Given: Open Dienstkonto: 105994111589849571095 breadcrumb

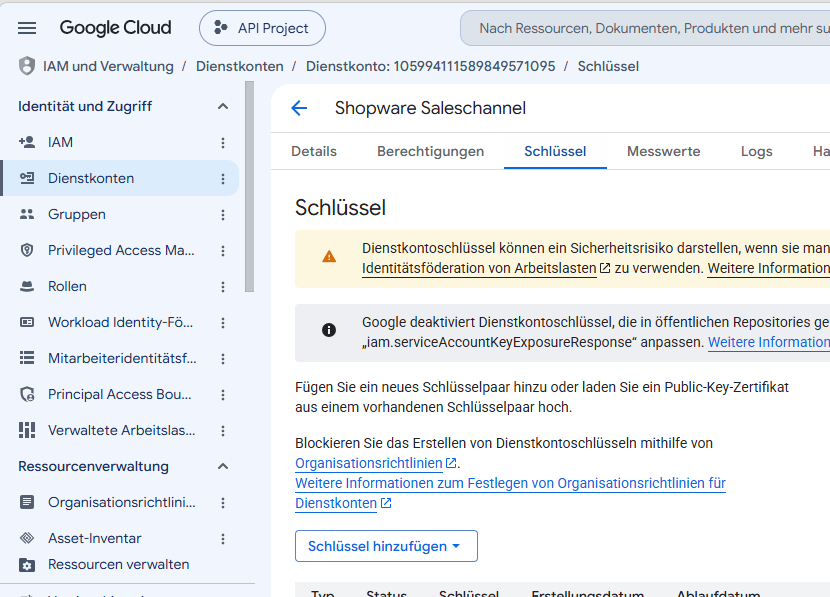Looking at the screenshot, I should [430, 66].
